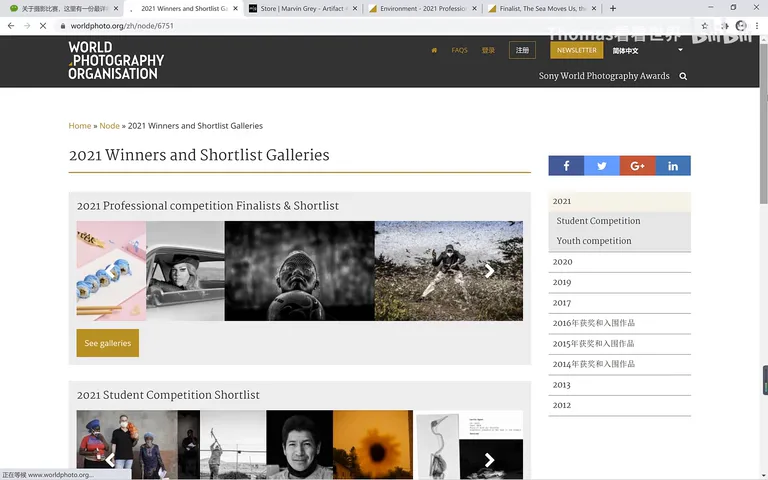This screenshot has height=480, width=768.
Task: Open Youth competition sidebar link
Action: click(594, 241)
